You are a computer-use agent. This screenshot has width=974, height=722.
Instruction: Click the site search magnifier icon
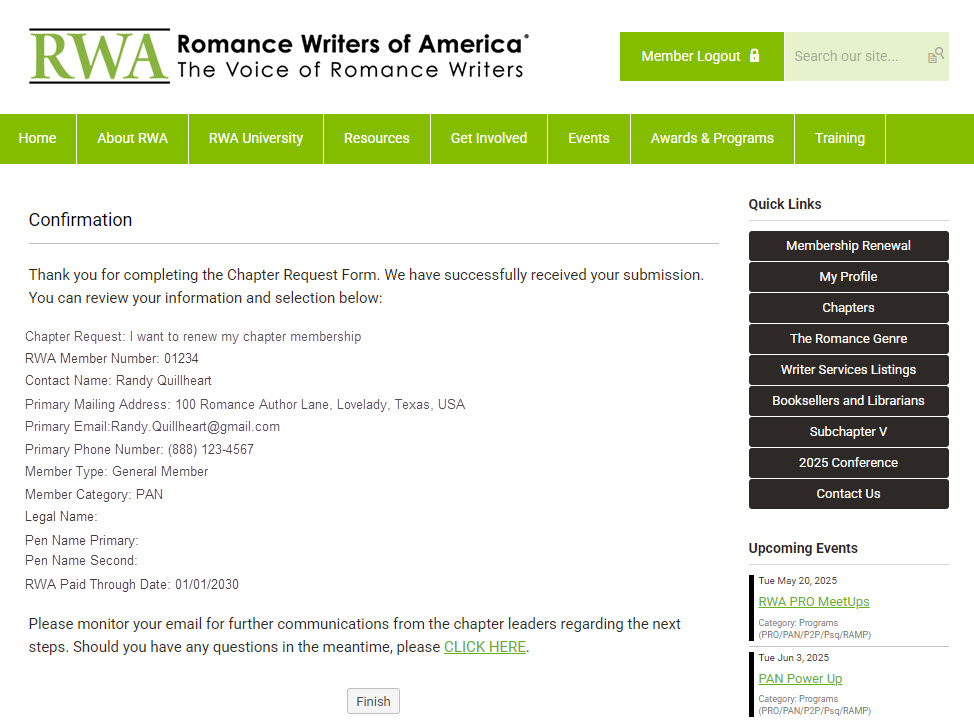935,56
